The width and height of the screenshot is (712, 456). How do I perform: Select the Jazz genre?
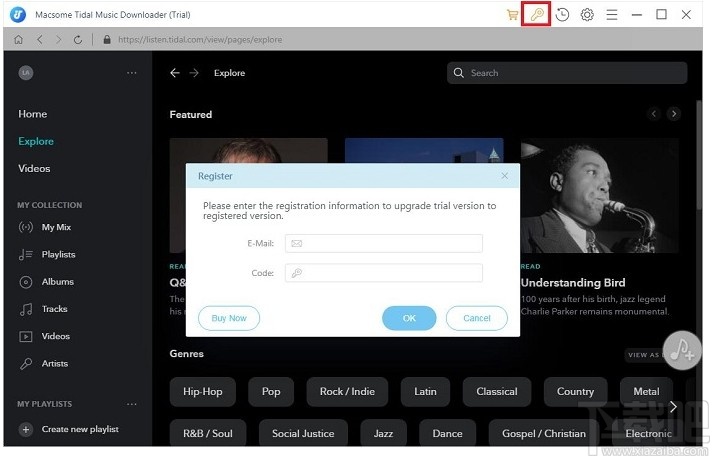point(383,433)
